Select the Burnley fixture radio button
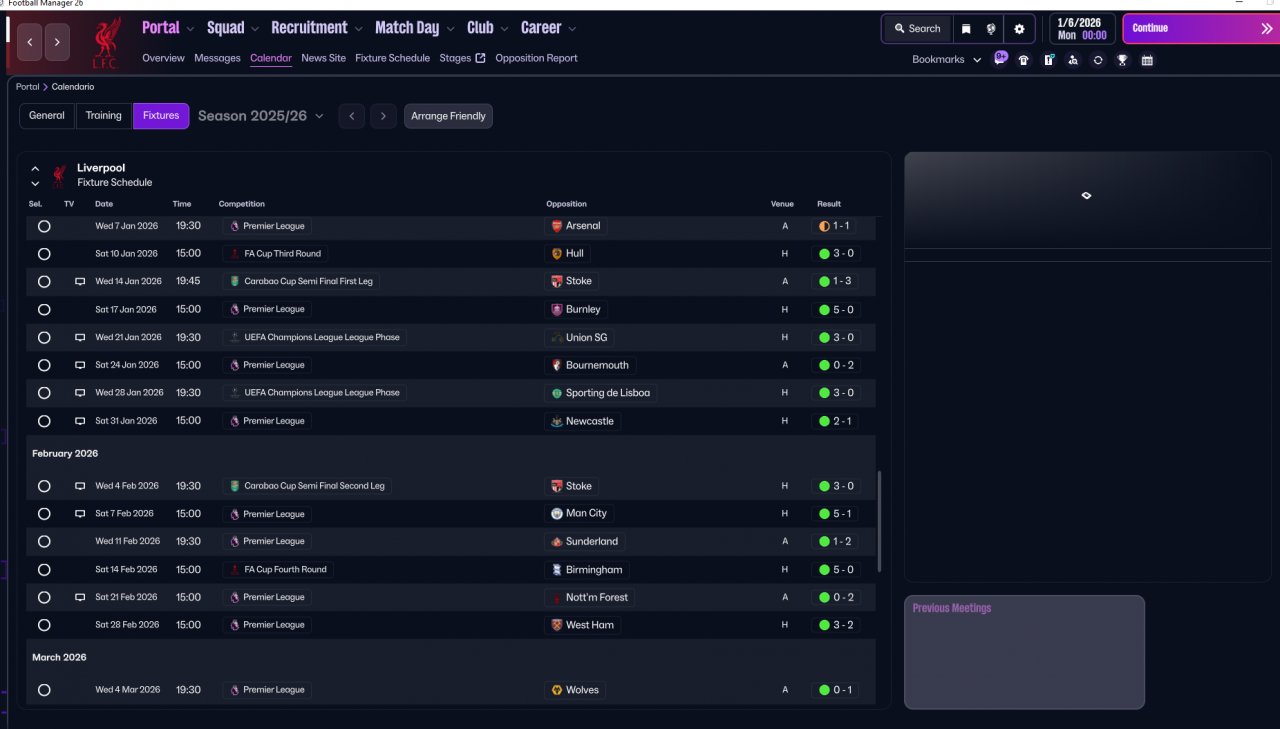Viewport: 1280px width, 729px height. (44, 310)
